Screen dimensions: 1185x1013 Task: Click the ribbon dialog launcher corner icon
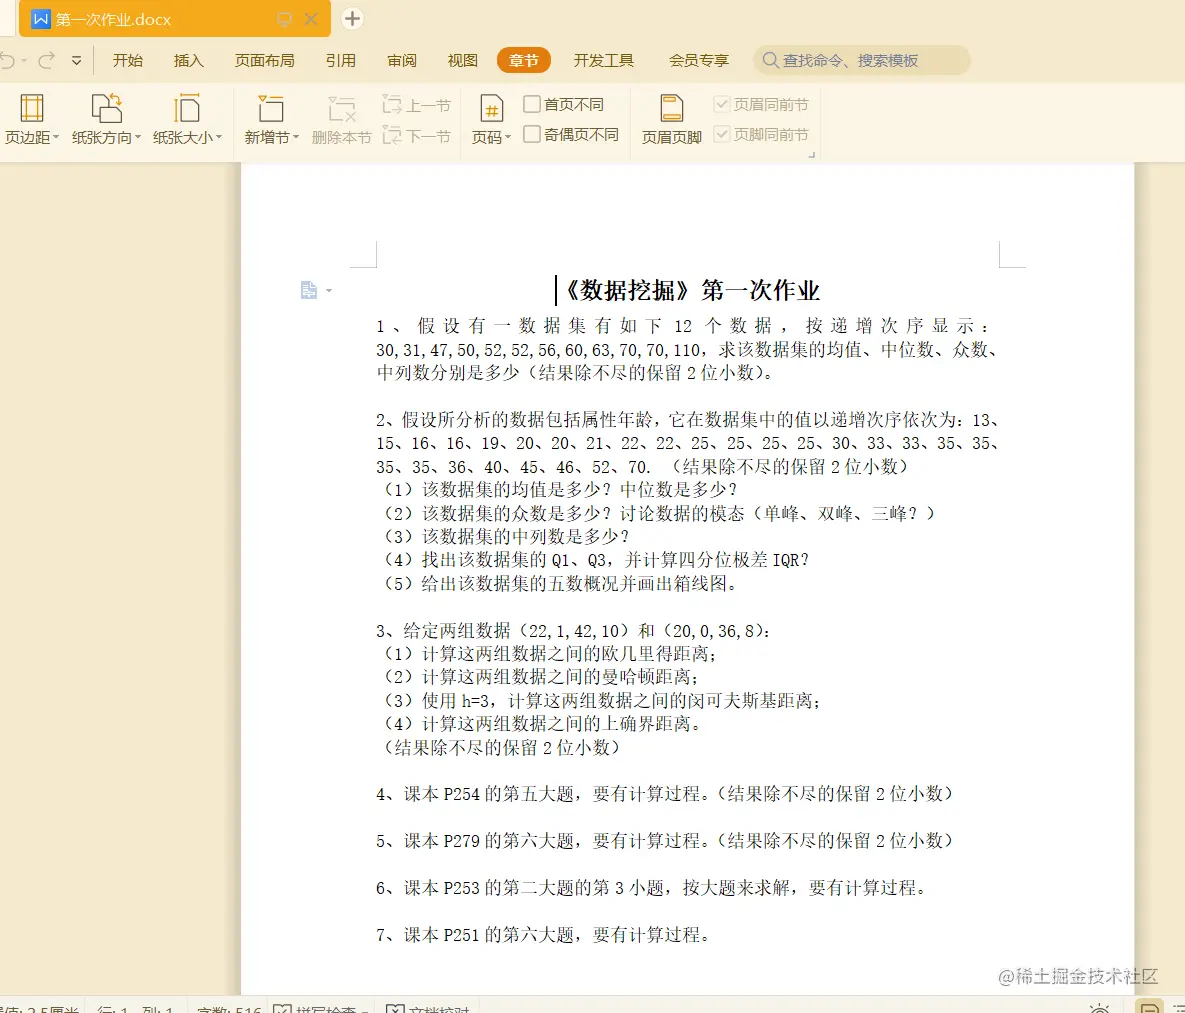coord(812,154)
